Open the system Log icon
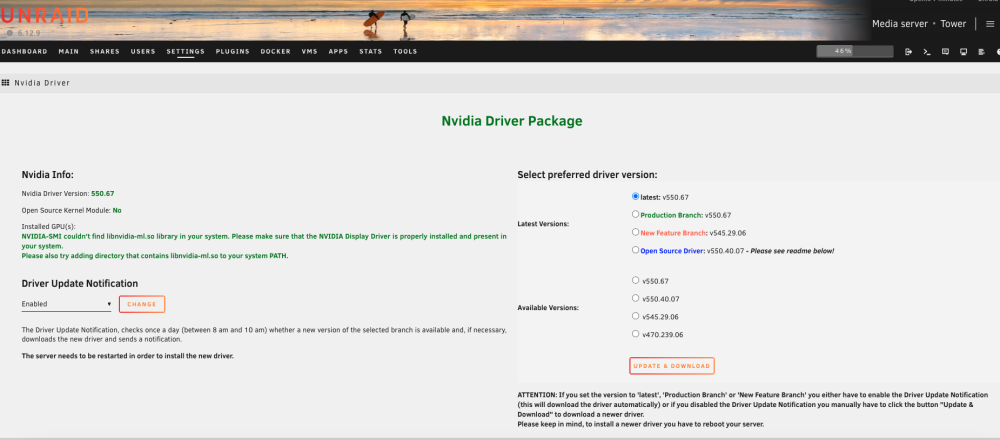Screen dimensions: 1000x440 982,52
